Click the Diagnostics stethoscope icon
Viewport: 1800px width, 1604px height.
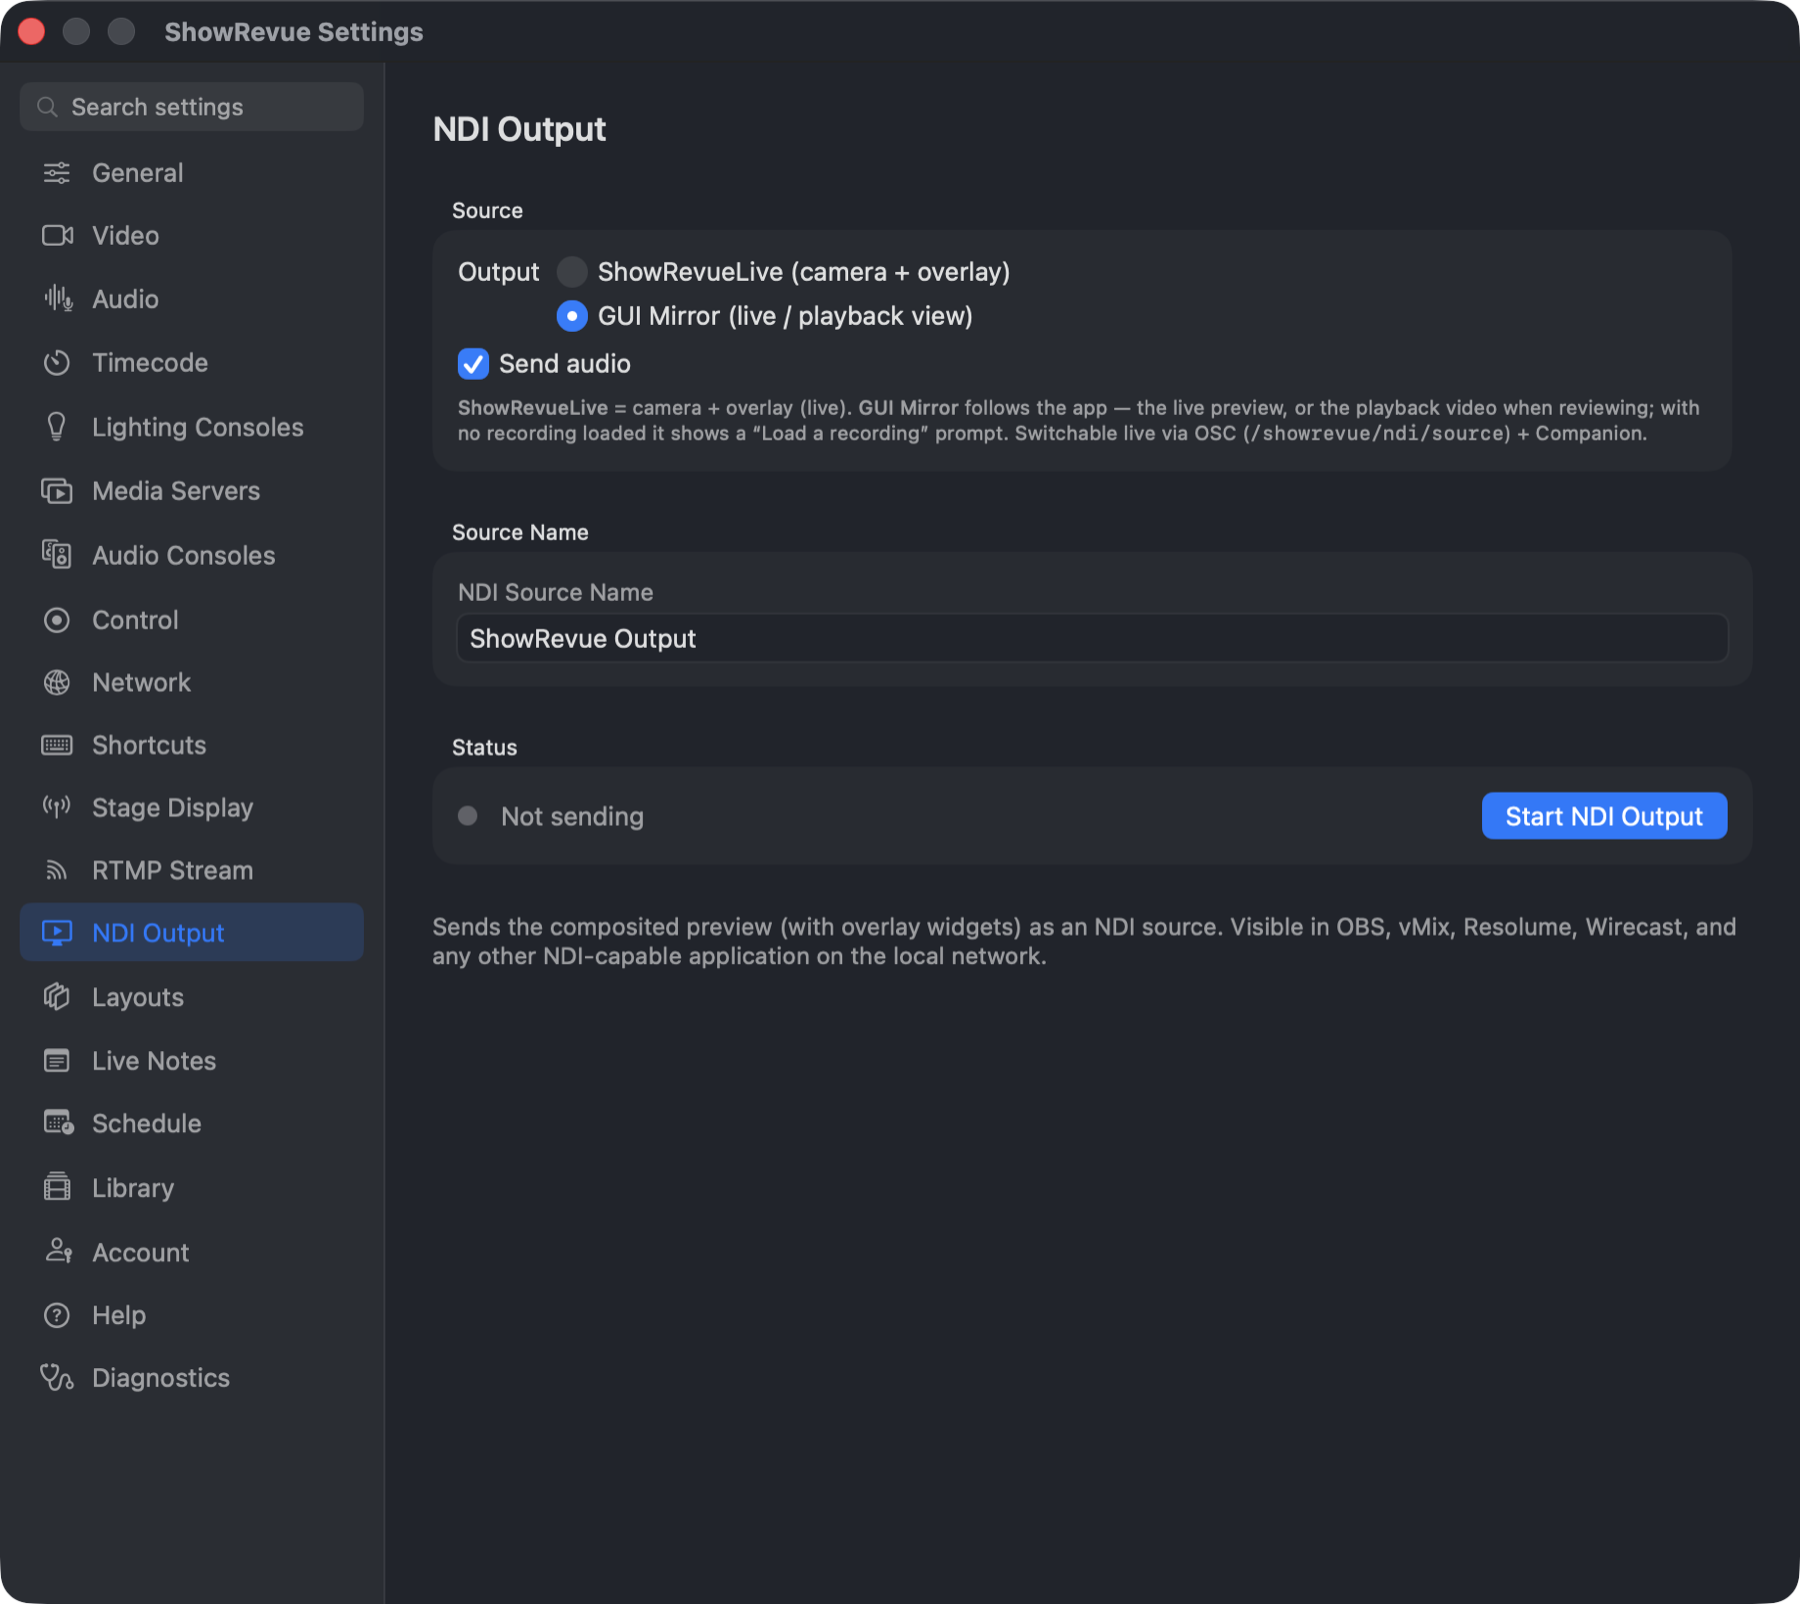tap(57, 1378)
